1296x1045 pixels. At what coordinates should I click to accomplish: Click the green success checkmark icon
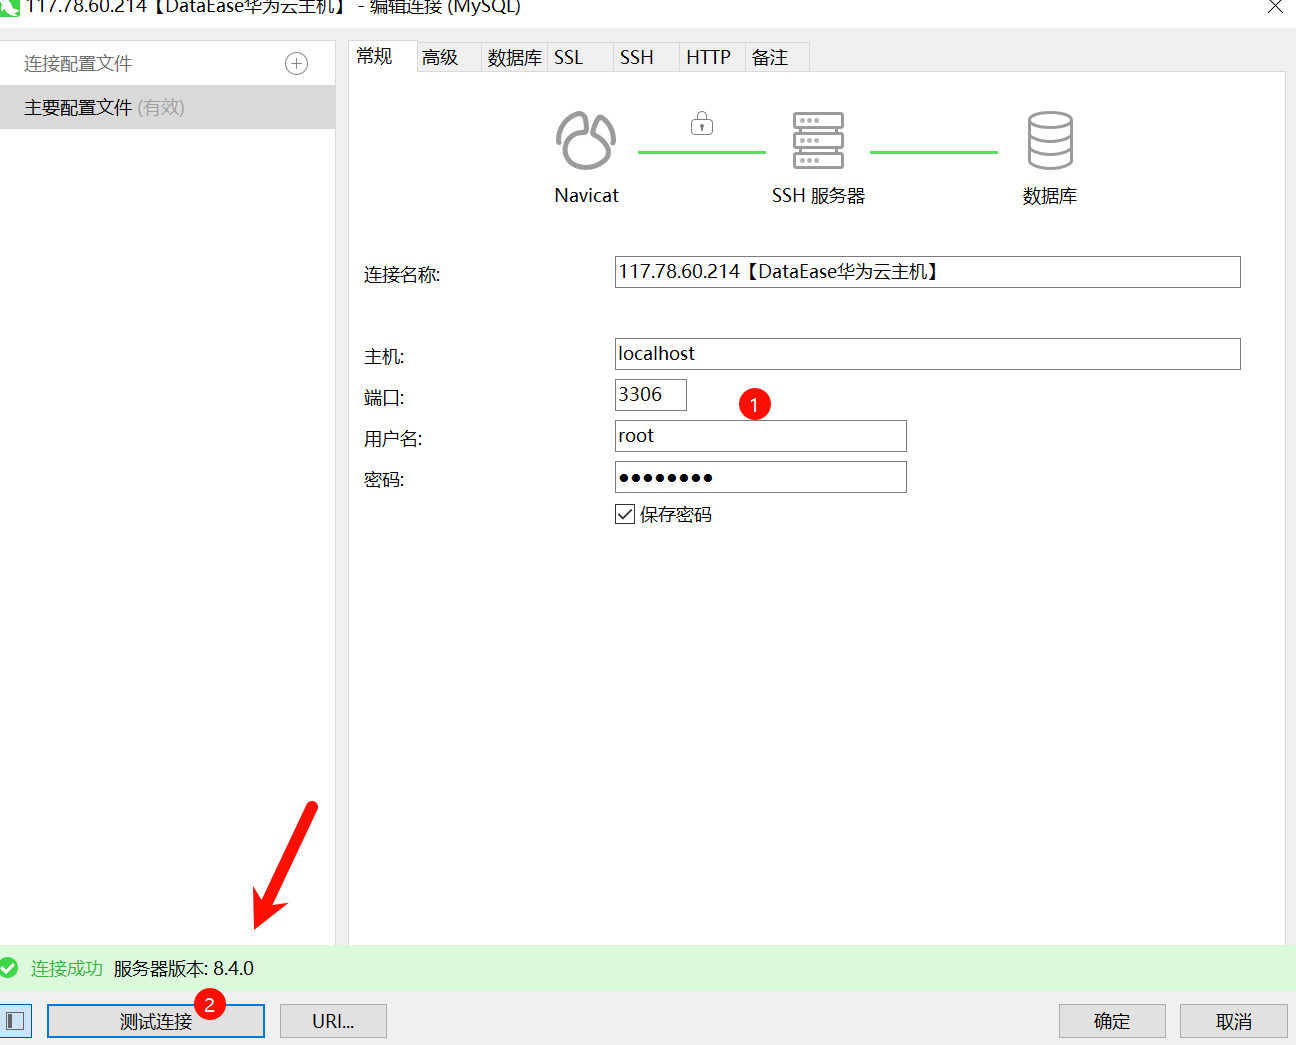pos(9,968)
